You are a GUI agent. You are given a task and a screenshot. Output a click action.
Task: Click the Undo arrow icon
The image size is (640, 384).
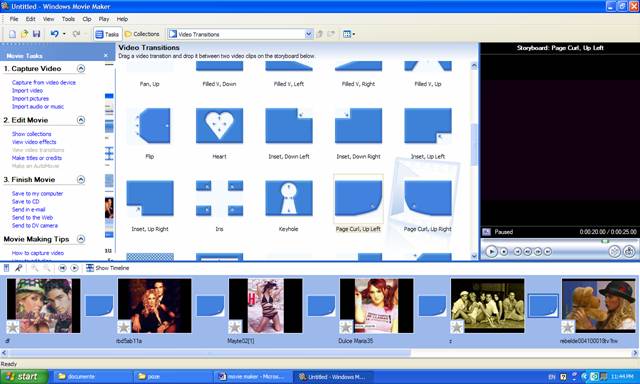click(54, 34)
